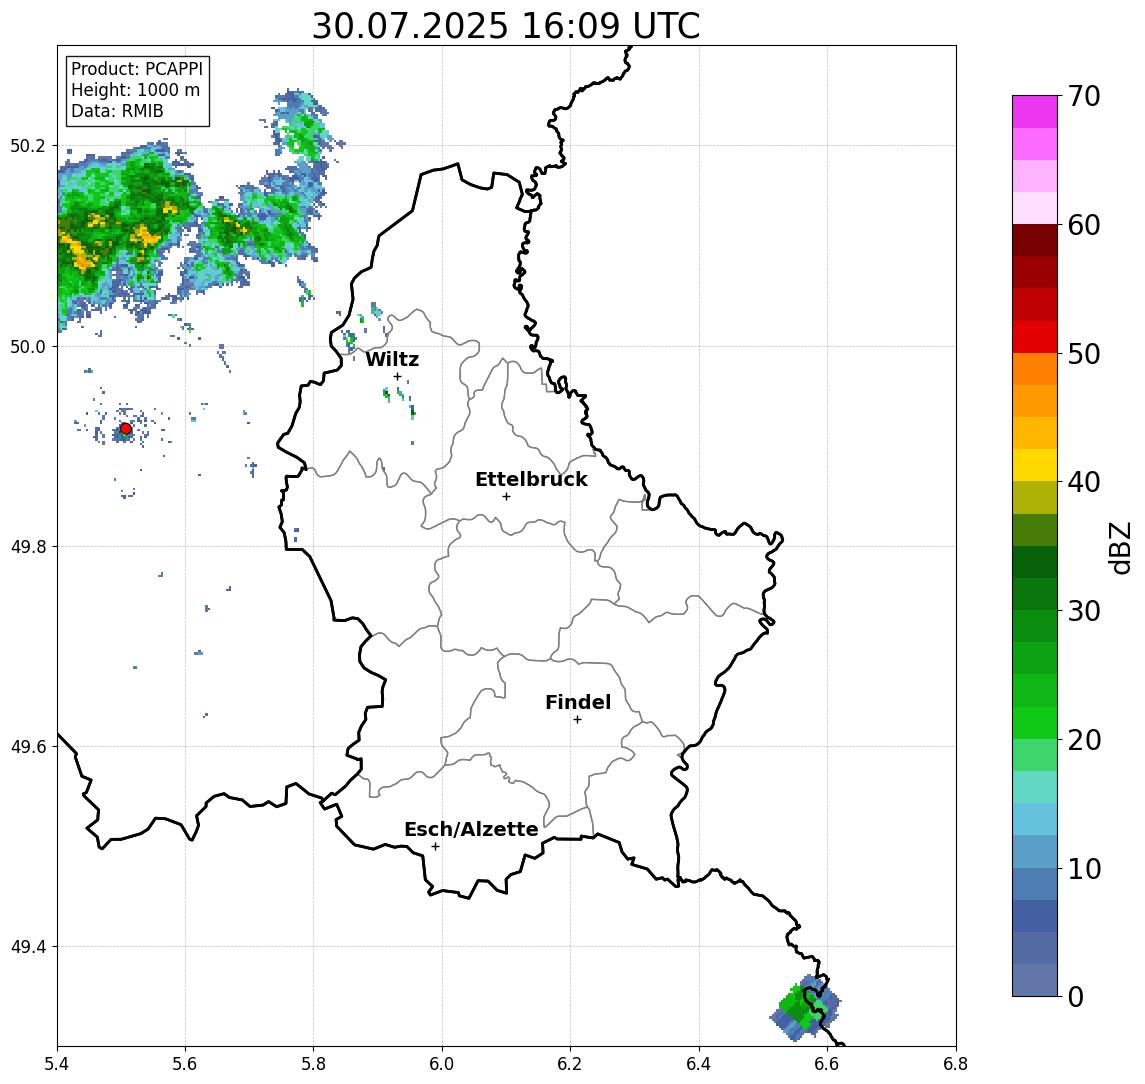This screenshot has height=1084, width=1145.
Task: Click the plus marker below Findel
Action: coord(577,720)
